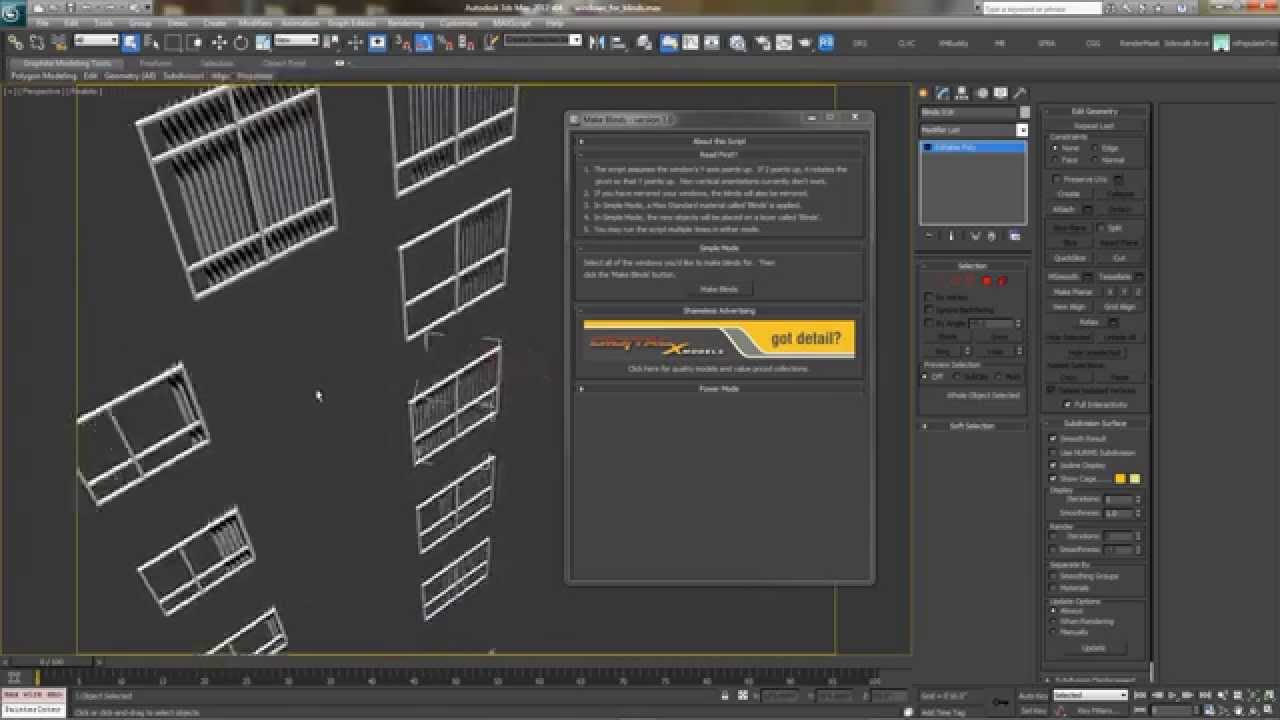
Task: Switch to the Object Paint ribbon tab
Action: [284, 63]
